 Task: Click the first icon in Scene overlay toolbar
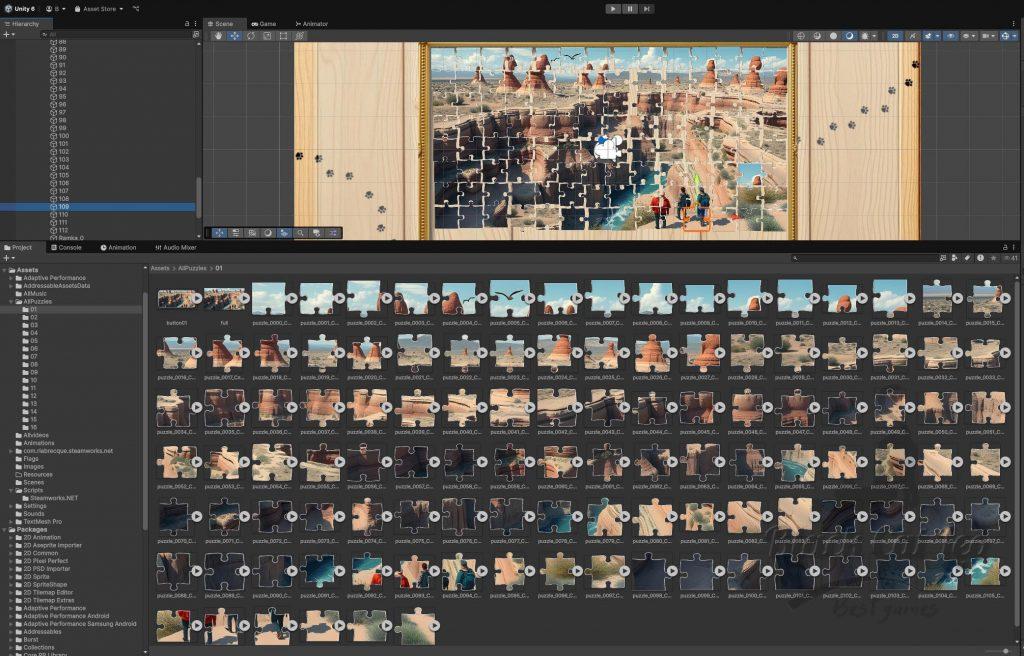[x=219, y=233]
